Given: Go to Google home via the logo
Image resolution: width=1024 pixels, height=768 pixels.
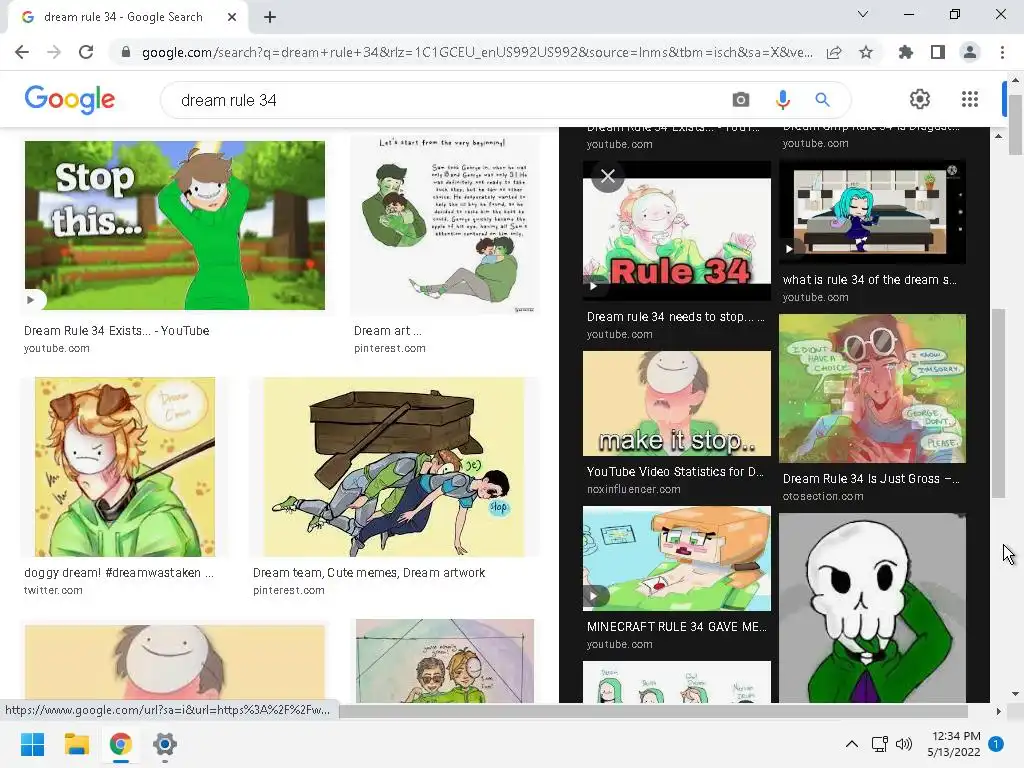Looking at the screenshot, I should 70,99.
